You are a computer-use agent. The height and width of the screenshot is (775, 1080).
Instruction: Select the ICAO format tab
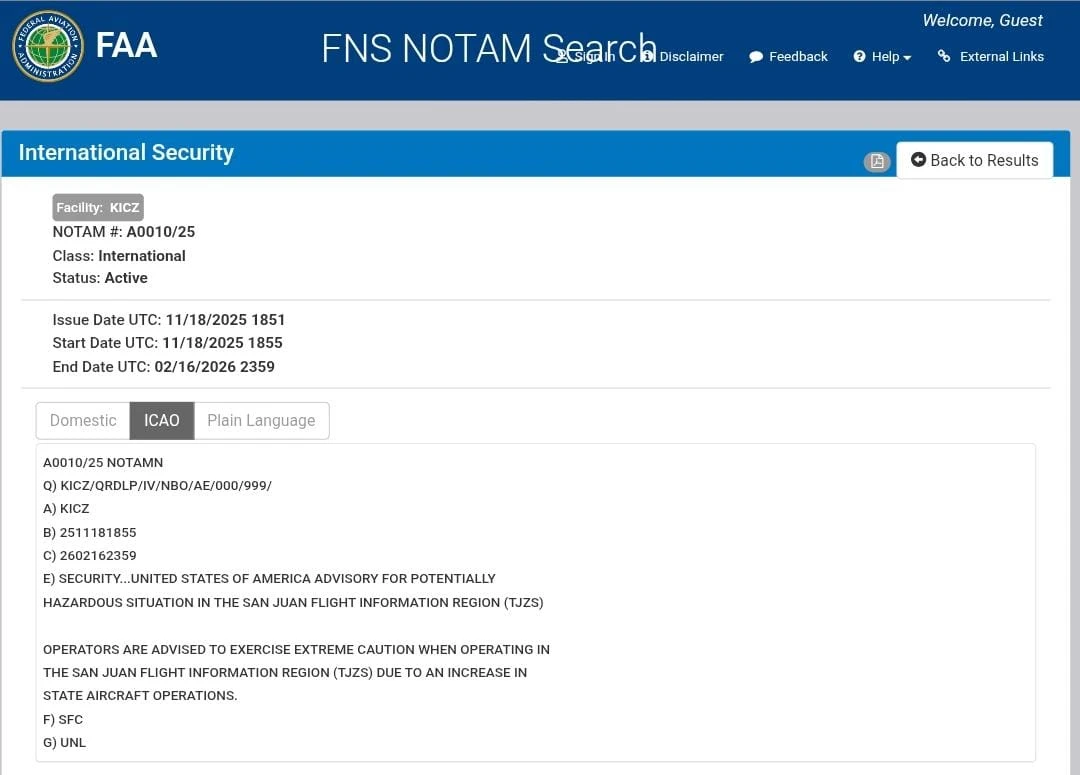coord(161,421)
